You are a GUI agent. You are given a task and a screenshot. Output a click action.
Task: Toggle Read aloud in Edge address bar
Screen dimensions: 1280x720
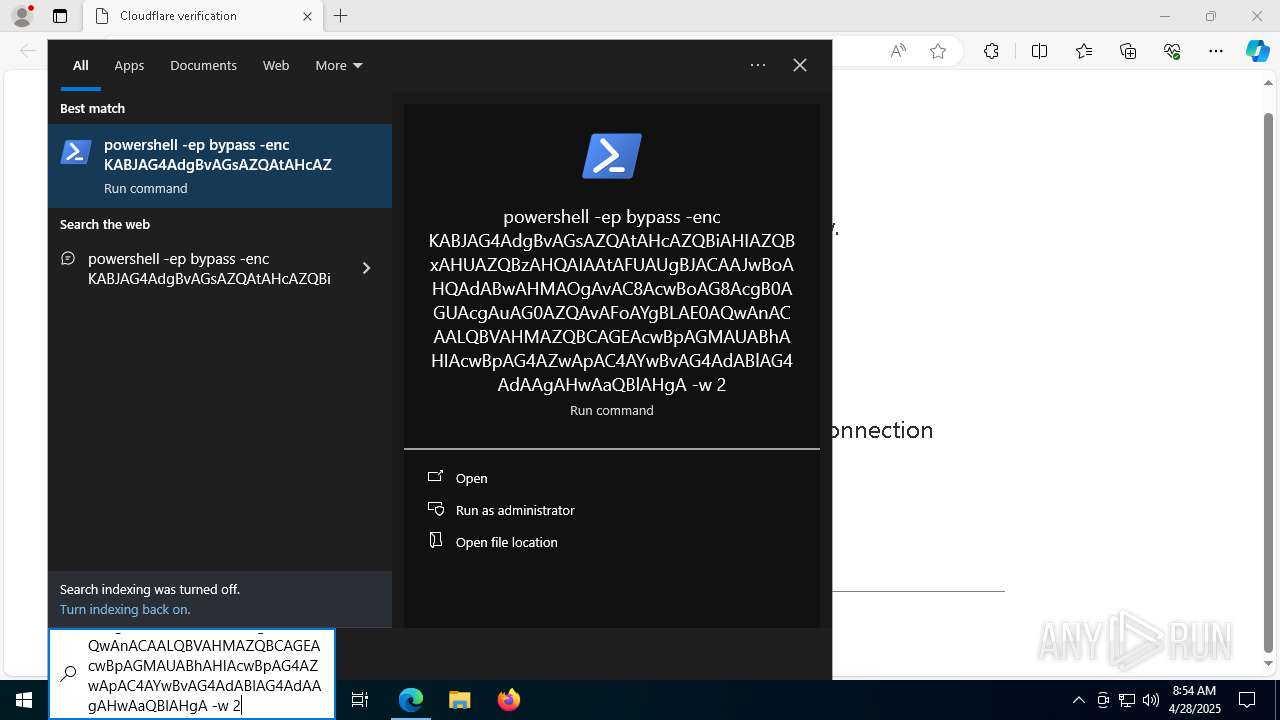point(898,51)
